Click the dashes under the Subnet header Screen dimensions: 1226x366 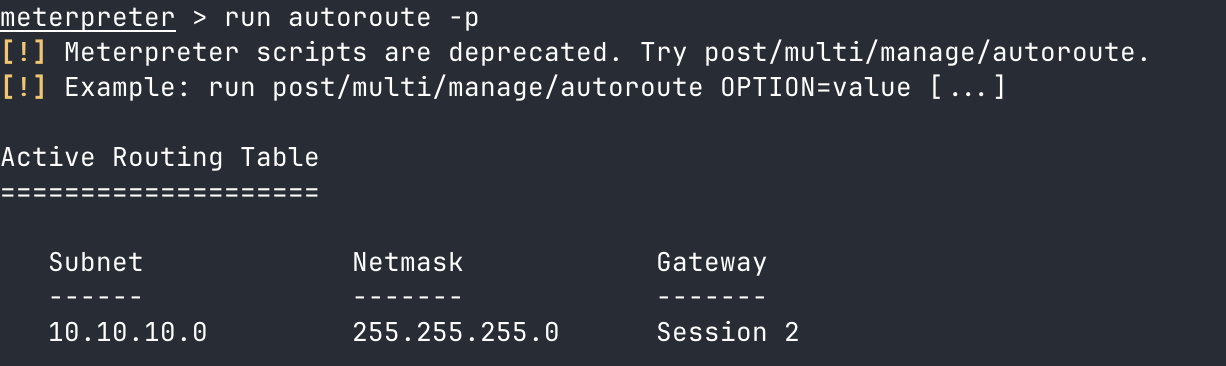point(96,297)
